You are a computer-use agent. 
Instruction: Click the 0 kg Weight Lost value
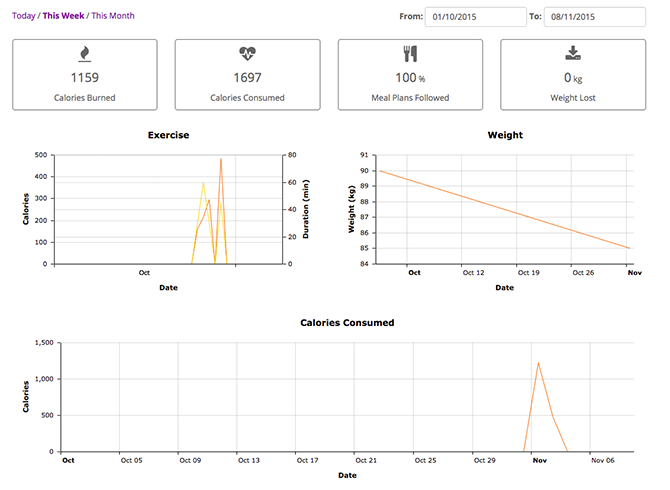pyautogui.click(x=573, y=78)
